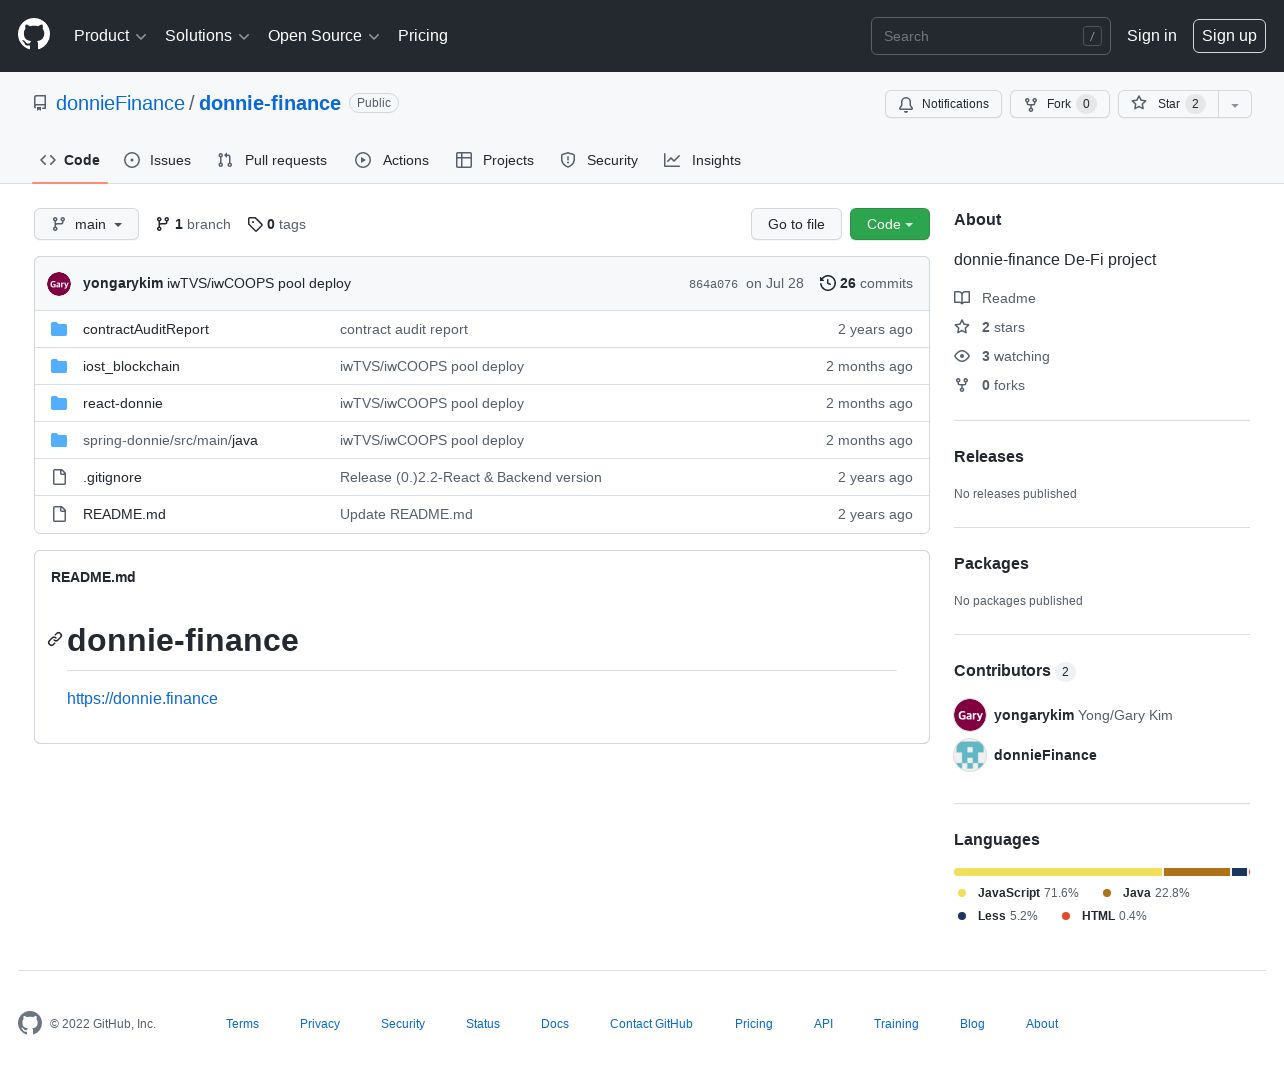Screen dimensions: 1284x1085
Task: Open the donnieFinance owner link
Action: click(x=120, y=103)
